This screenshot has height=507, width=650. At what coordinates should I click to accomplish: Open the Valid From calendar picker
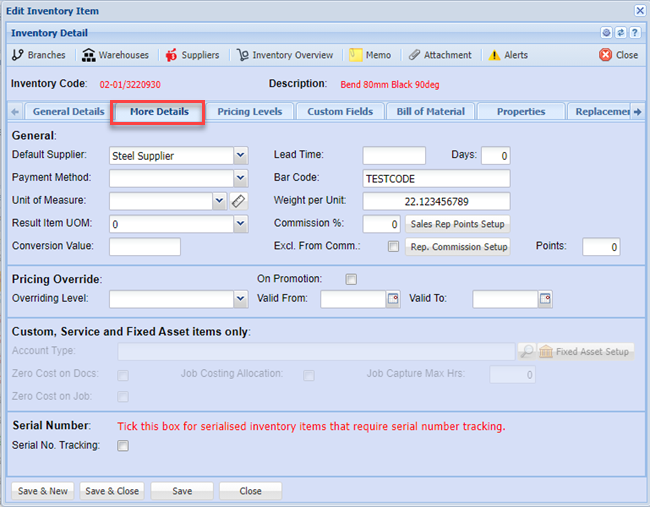pos(393,299)
